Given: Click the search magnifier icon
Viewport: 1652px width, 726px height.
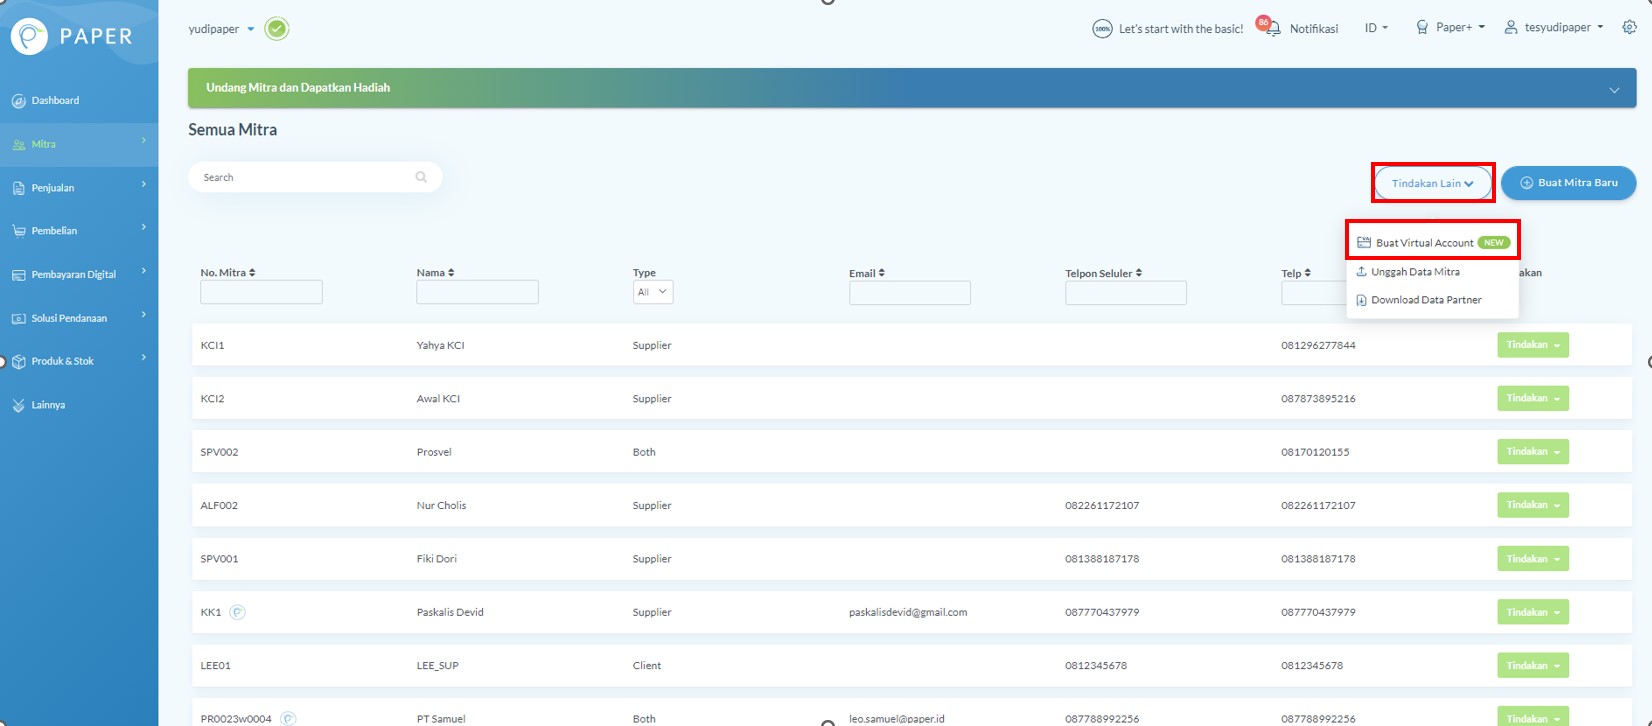Looking at the screenshot, I should (x=421, y=177).
